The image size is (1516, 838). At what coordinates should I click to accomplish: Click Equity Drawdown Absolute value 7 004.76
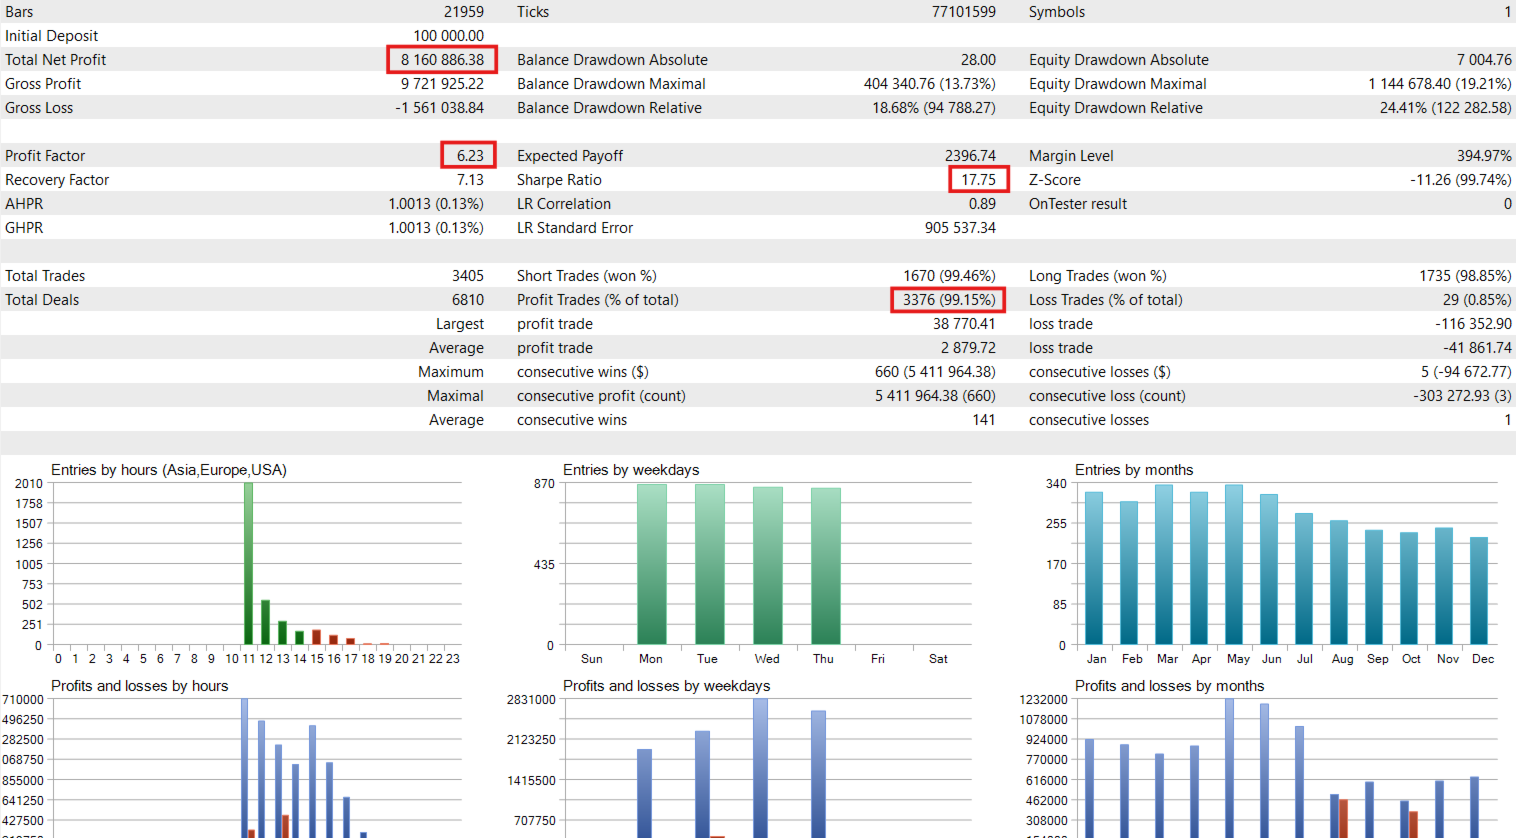(x=1484, y=60)
